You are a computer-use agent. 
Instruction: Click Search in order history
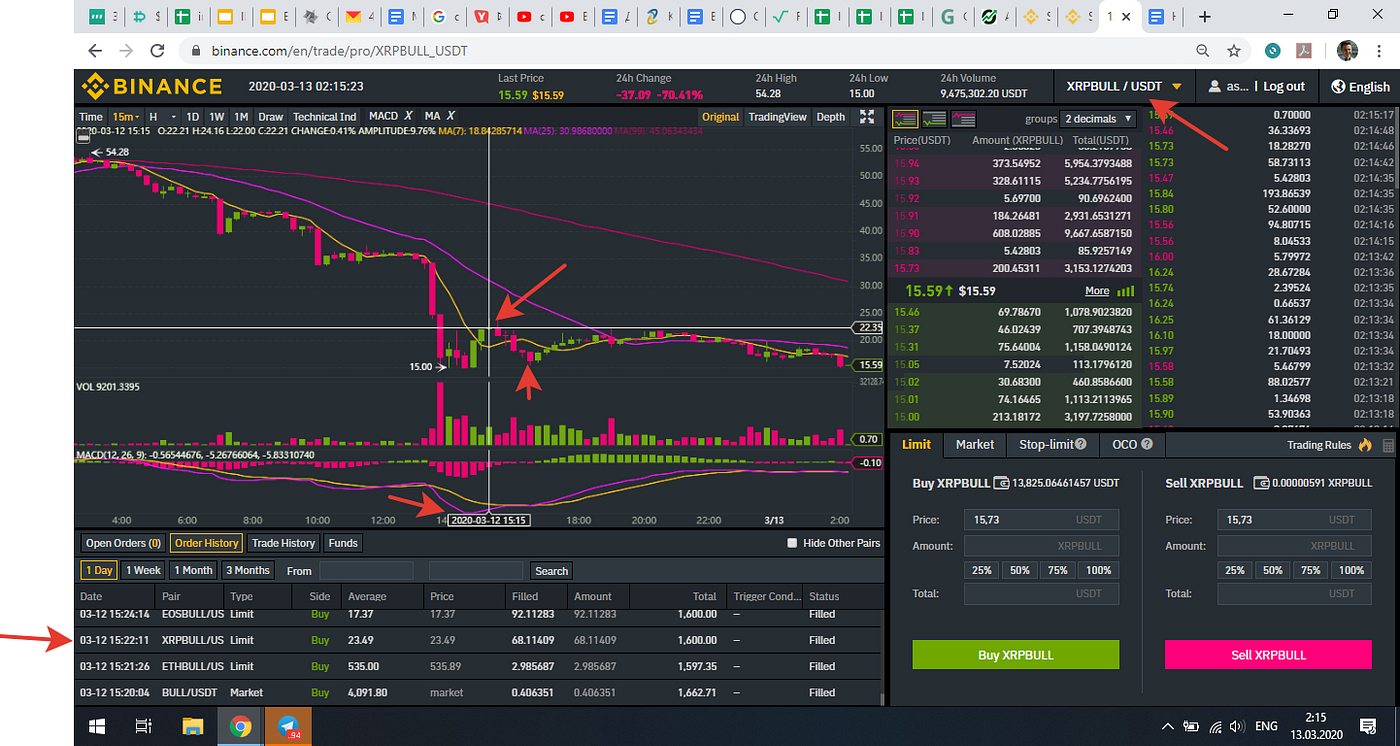click(x=551, y=571)
